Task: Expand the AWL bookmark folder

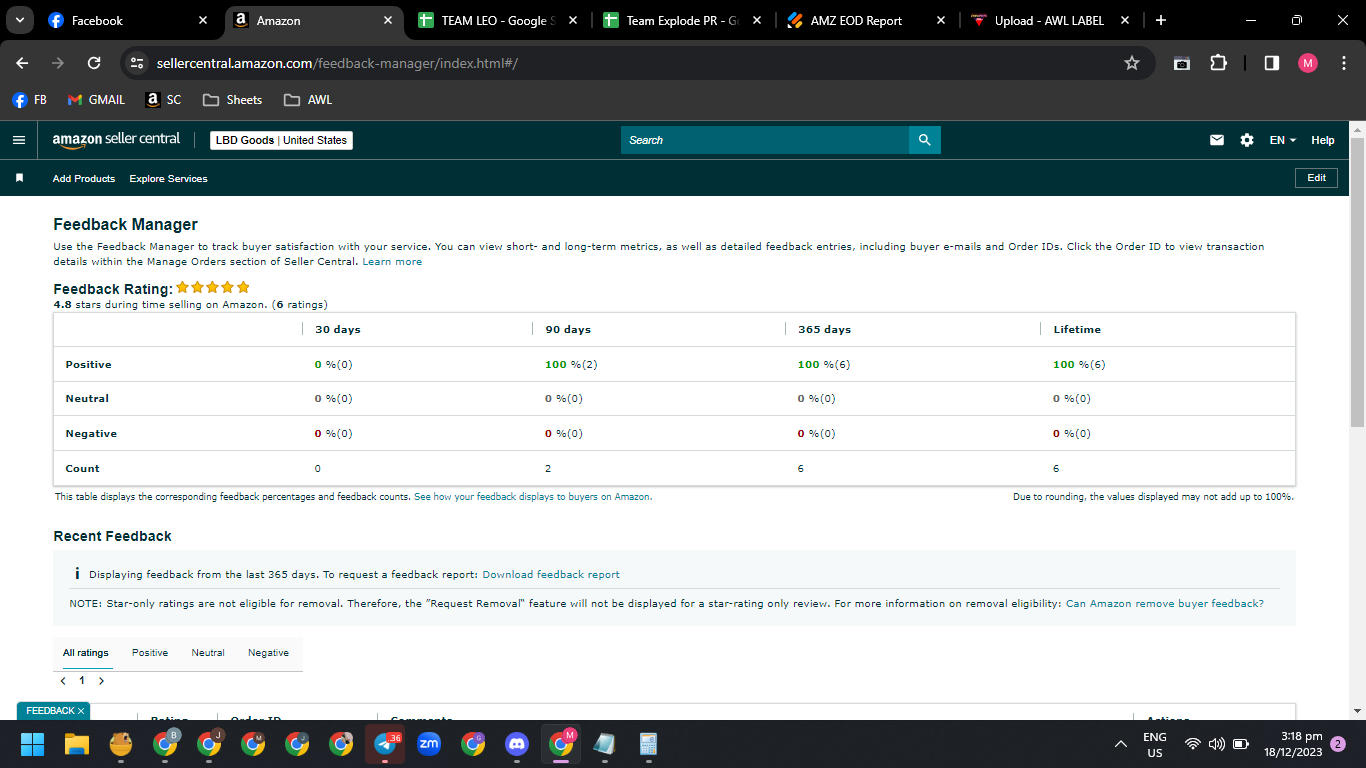Action: (308, 100)
